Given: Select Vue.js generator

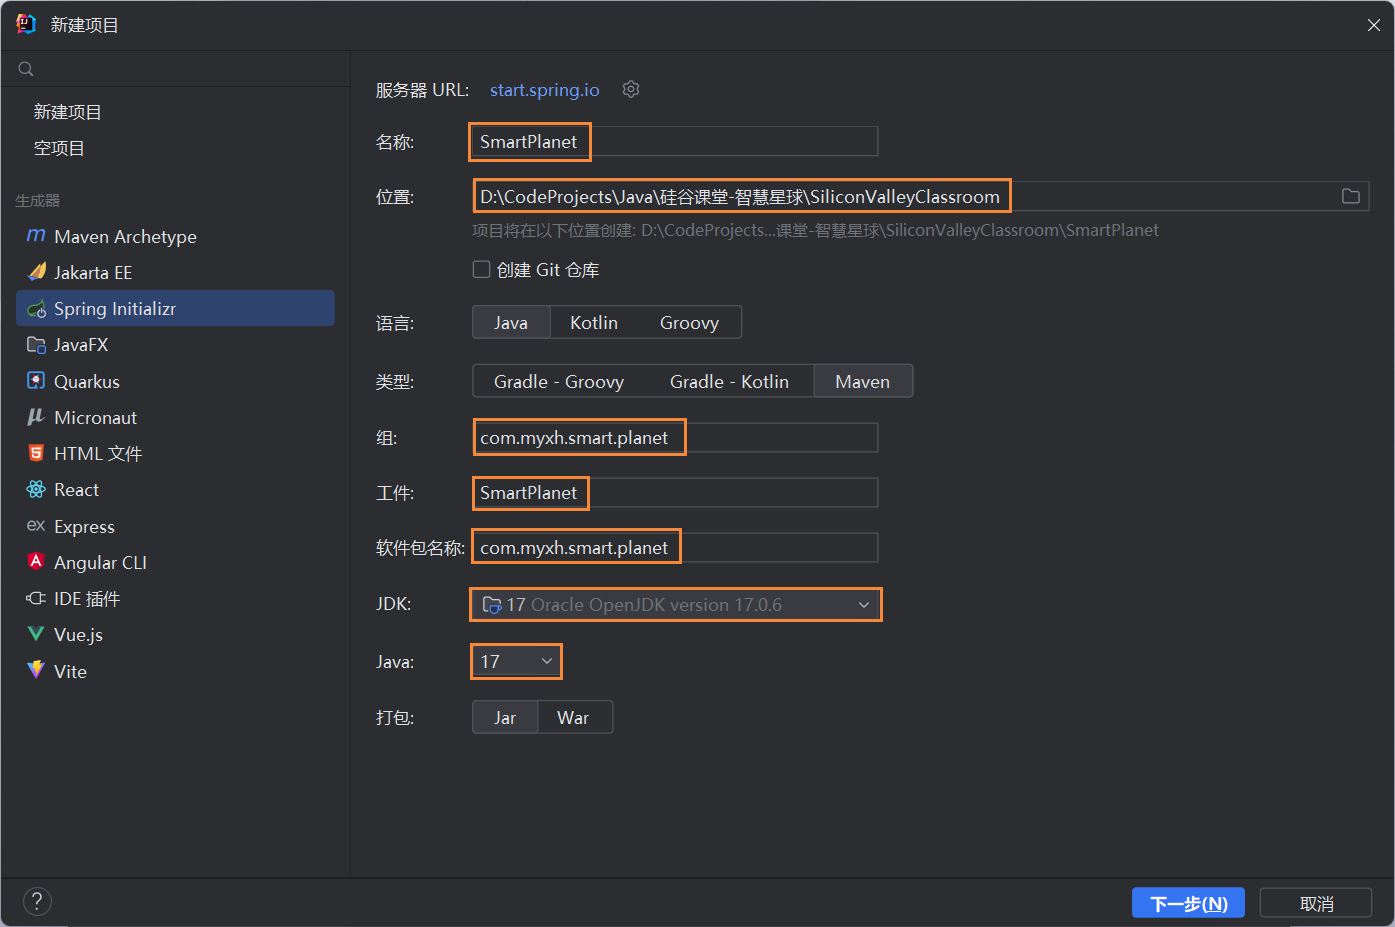Looking at the screenshot, I should (x=175, y=634).
